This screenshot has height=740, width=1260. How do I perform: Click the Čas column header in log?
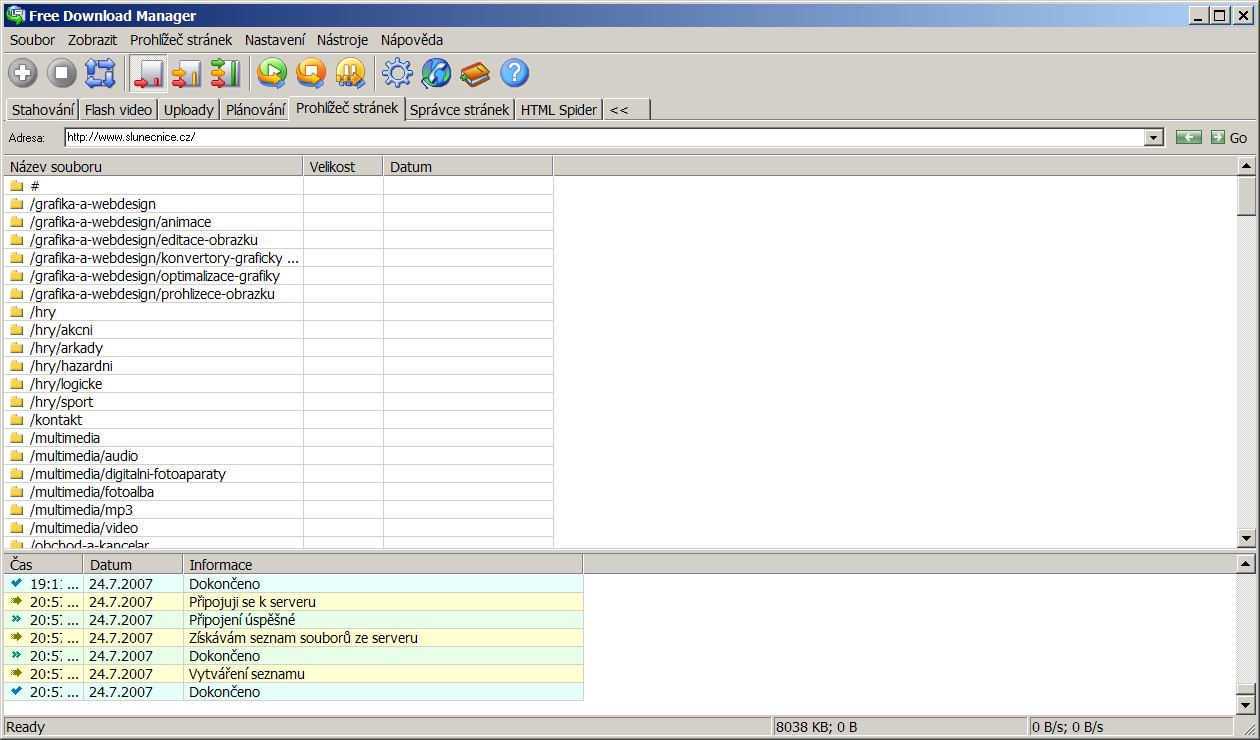(x=43, y=565)
